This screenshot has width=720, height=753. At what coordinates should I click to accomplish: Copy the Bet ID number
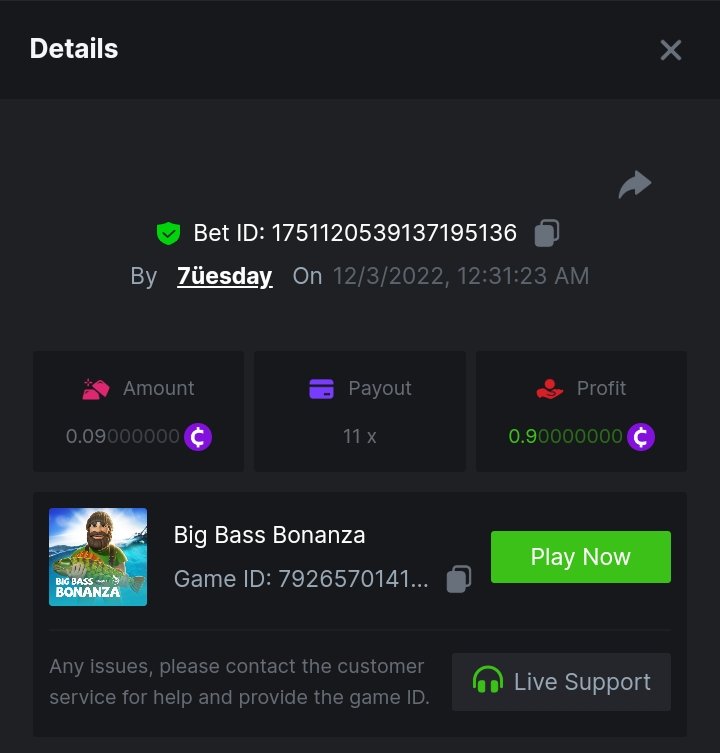tap(546, 233)
